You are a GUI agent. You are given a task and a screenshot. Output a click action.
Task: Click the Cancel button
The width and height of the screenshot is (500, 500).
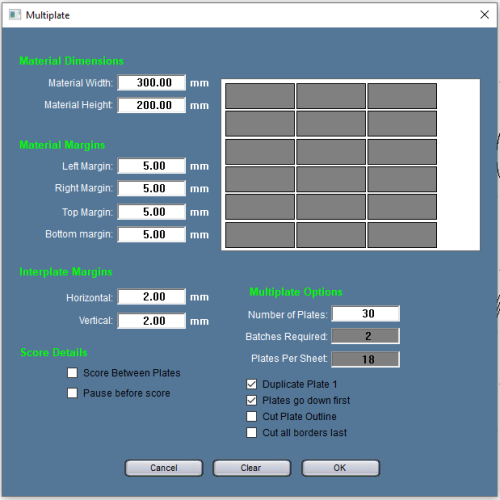click(x=164, y=468)
